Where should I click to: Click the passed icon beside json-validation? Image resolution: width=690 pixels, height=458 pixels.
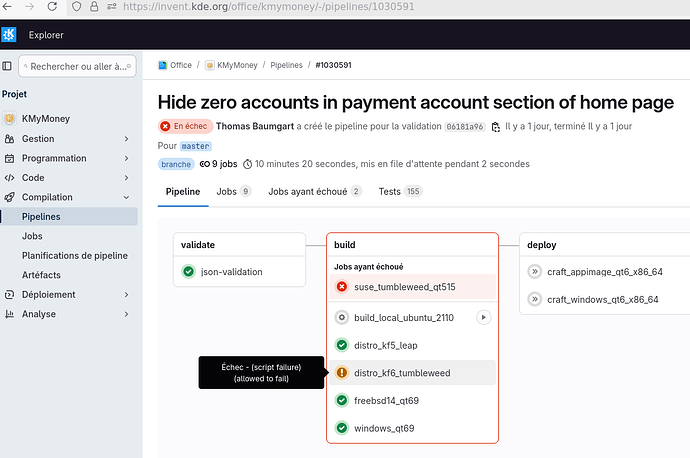[x=188, y=271]
